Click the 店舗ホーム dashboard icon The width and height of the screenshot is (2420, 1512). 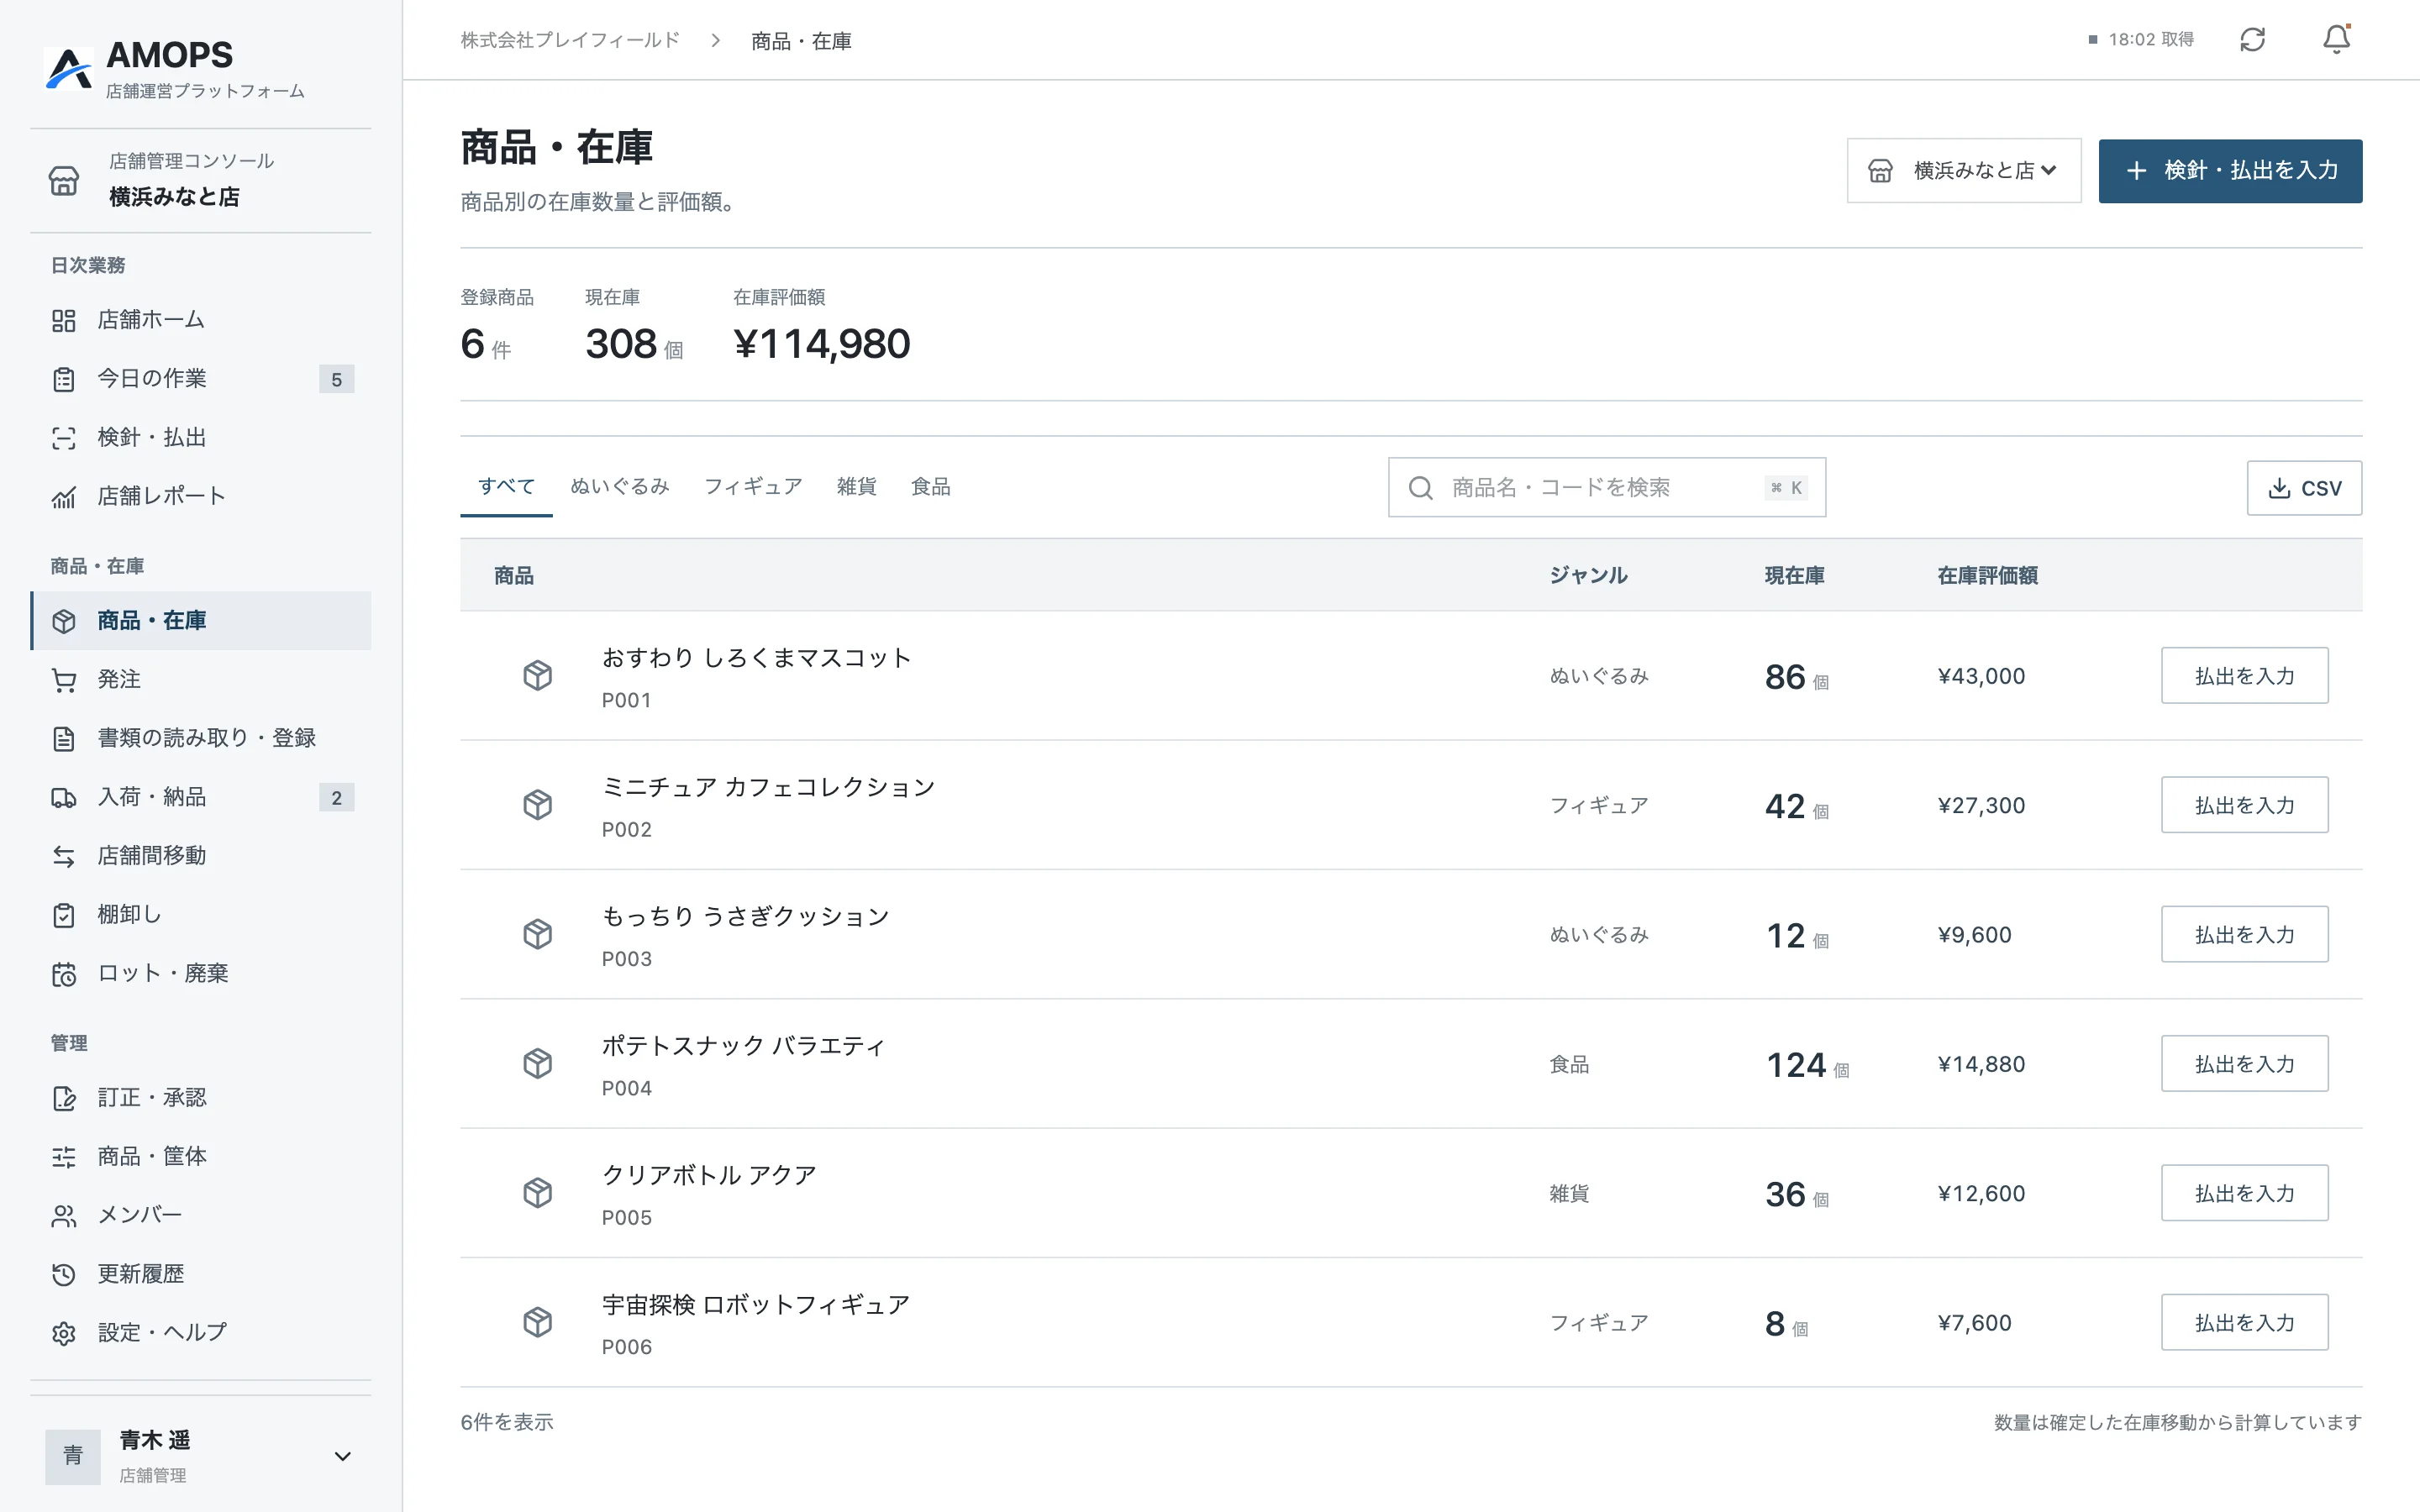click(x=64, y=320)
